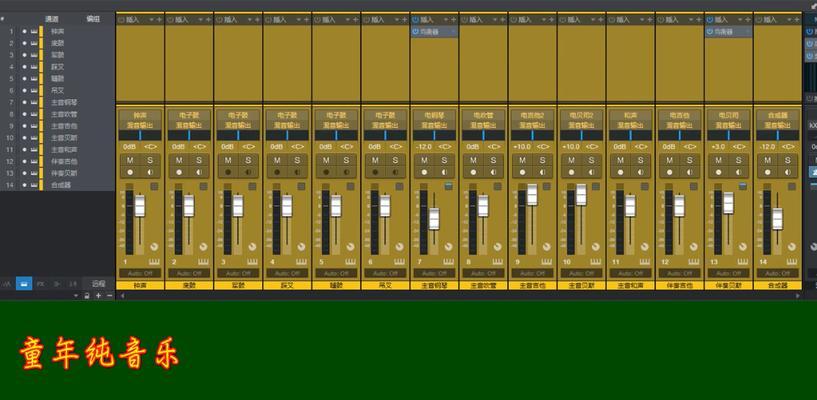
Task: Click the -12.0 volume value on channel 7
Action: pyautogui.click(x=423, y=147)
